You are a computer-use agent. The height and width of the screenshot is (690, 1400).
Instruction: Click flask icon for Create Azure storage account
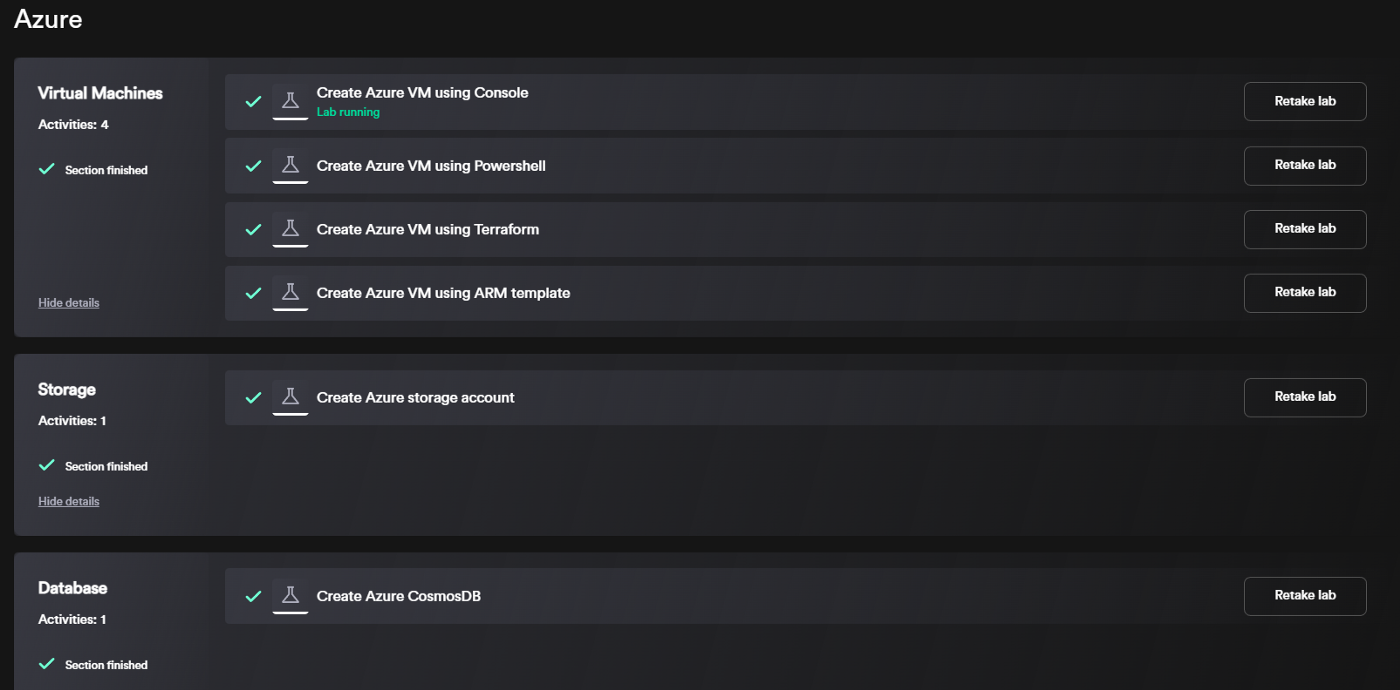(290, 397)
